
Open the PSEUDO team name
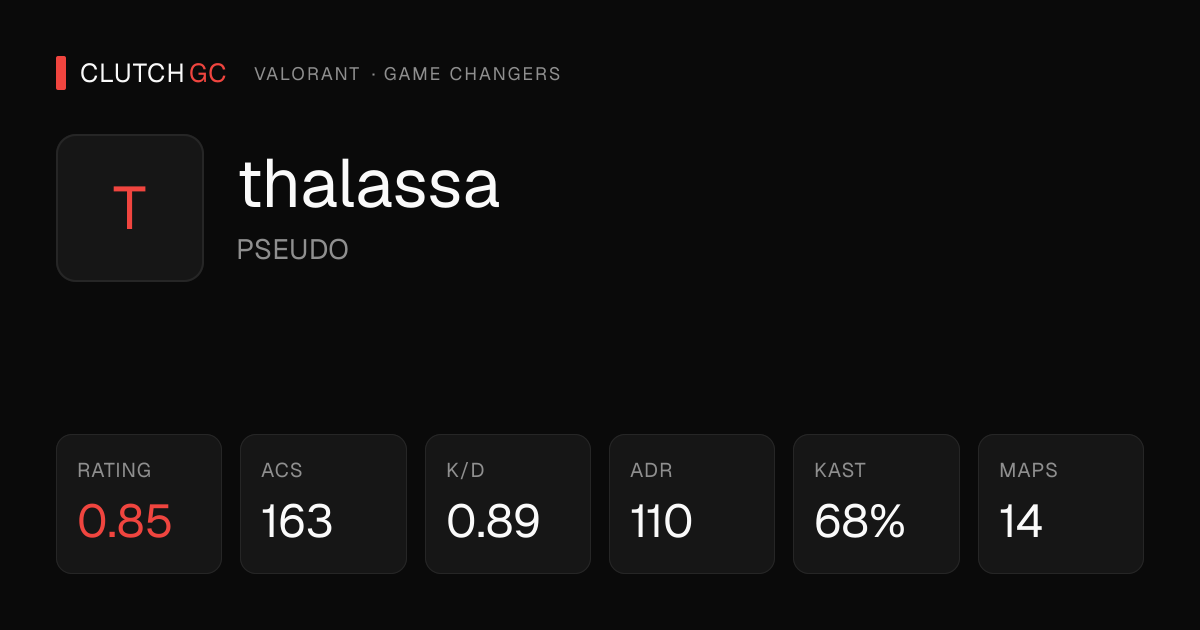point(292,250)
